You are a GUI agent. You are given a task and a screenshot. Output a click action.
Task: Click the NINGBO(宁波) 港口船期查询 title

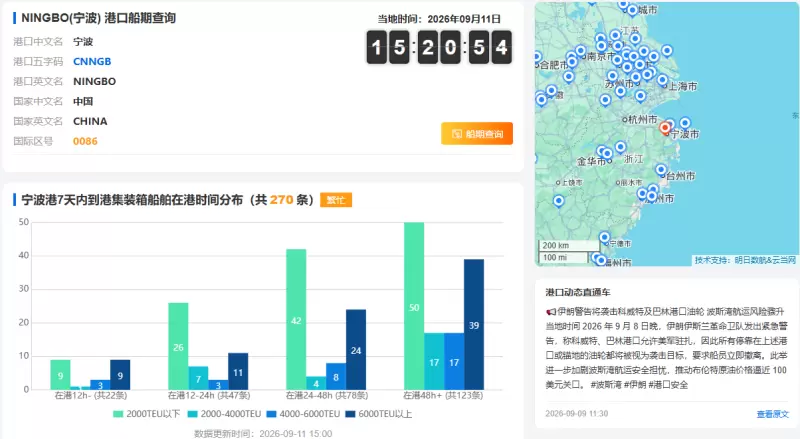[98, 18]
